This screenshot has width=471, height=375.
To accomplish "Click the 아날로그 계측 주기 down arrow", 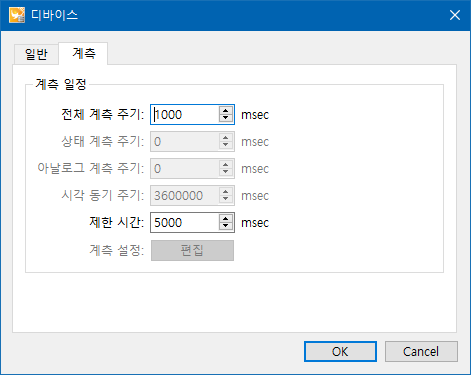I will coord(226,172).
